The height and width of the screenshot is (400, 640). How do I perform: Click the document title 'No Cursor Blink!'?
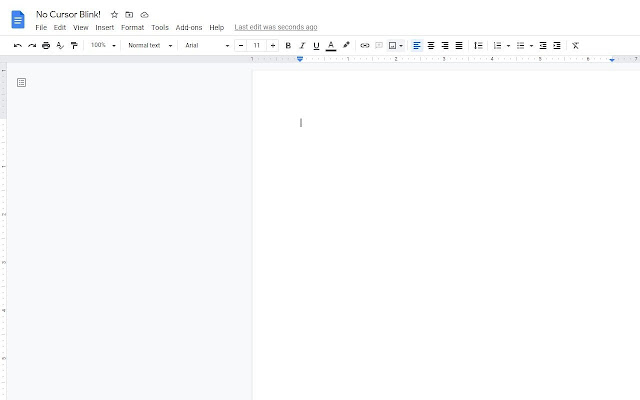tap(68, 15)
